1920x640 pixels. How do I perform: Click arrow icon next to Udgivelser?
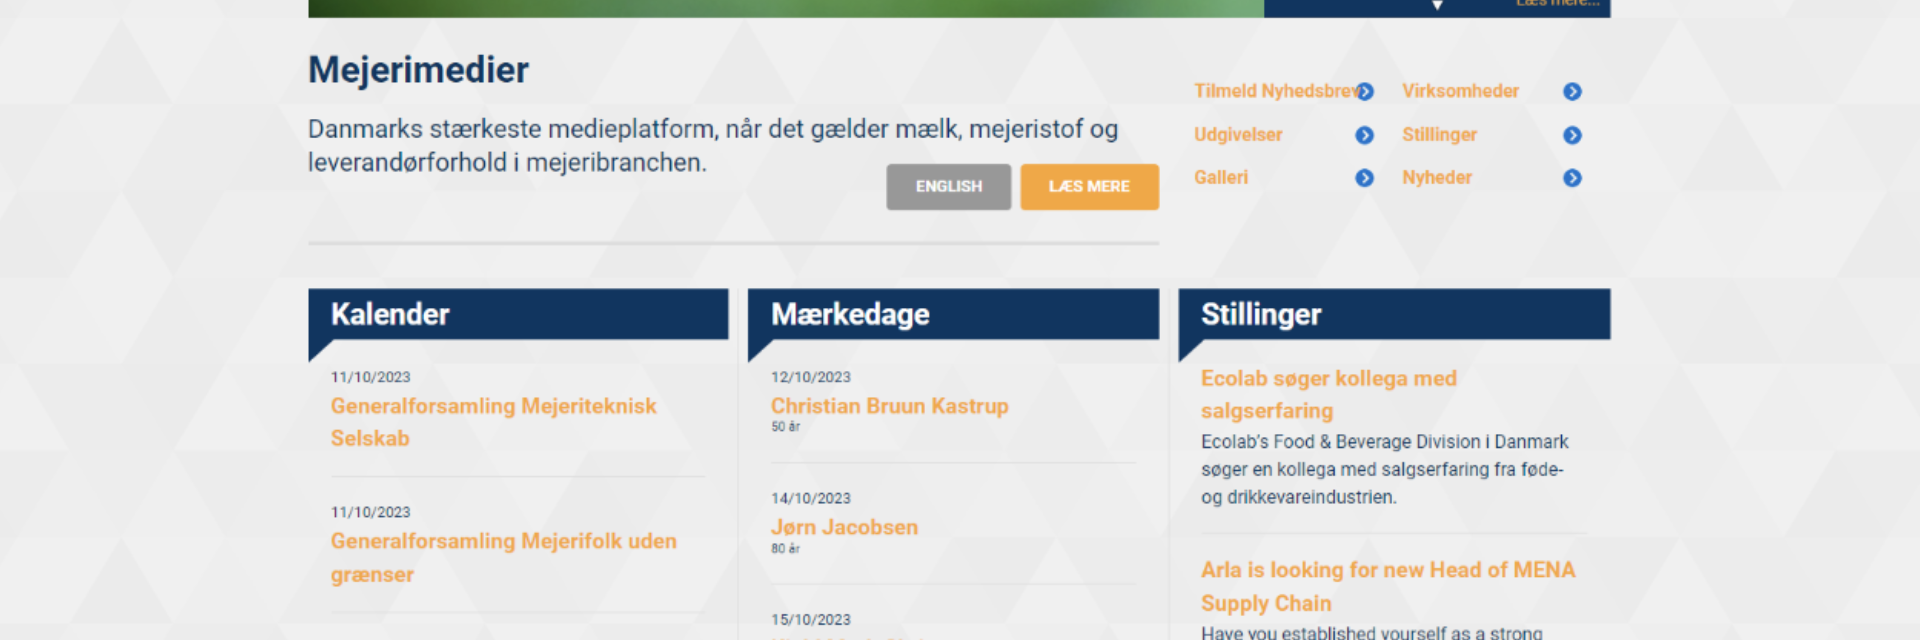1364,135
